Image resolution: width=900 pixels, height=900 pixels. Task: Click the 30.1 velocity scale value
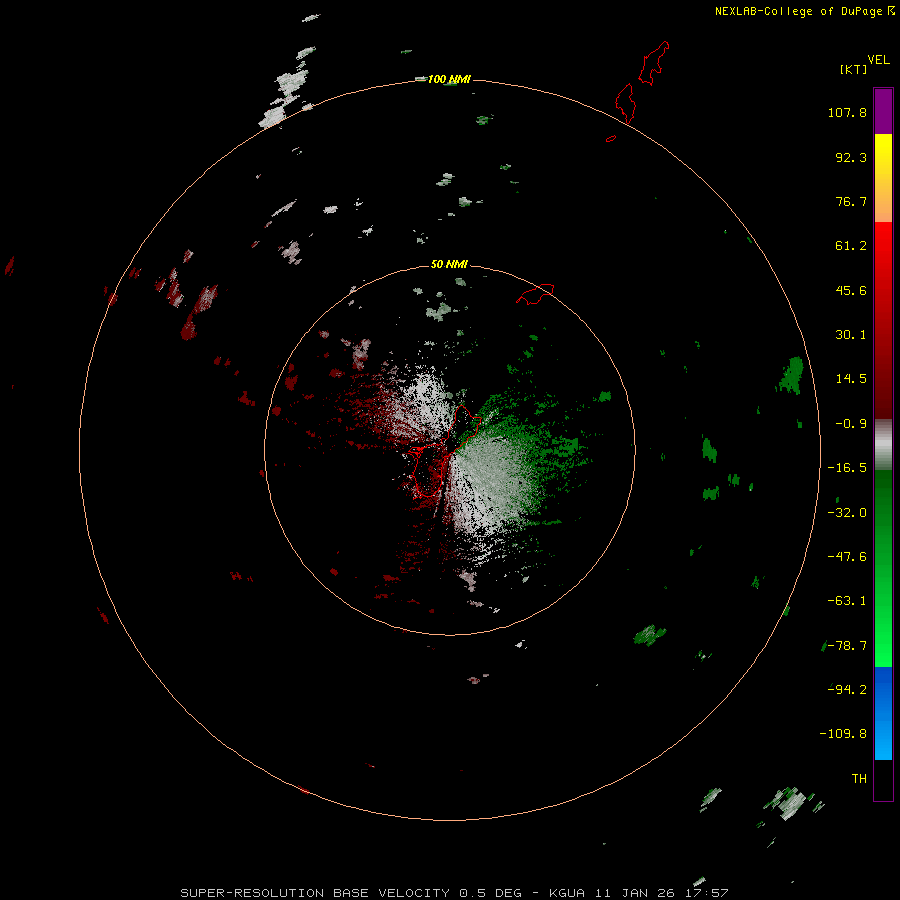[851, 335]
